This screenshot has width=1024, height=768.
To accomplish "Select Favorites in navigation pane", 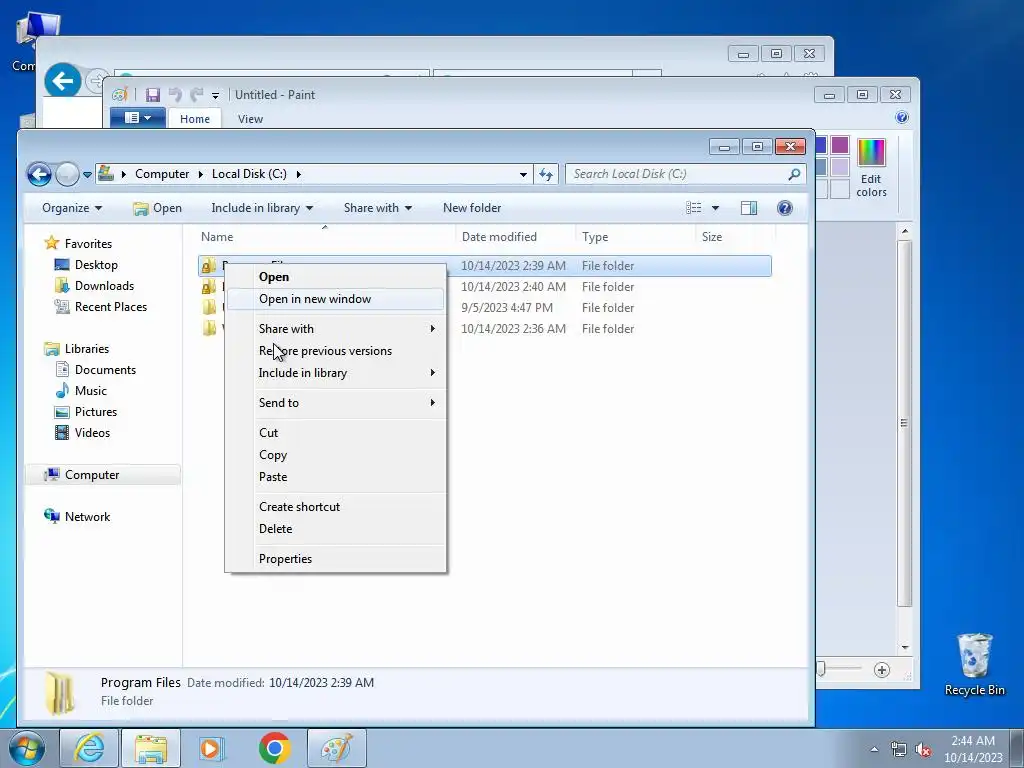I will click(x=78, y=244).
